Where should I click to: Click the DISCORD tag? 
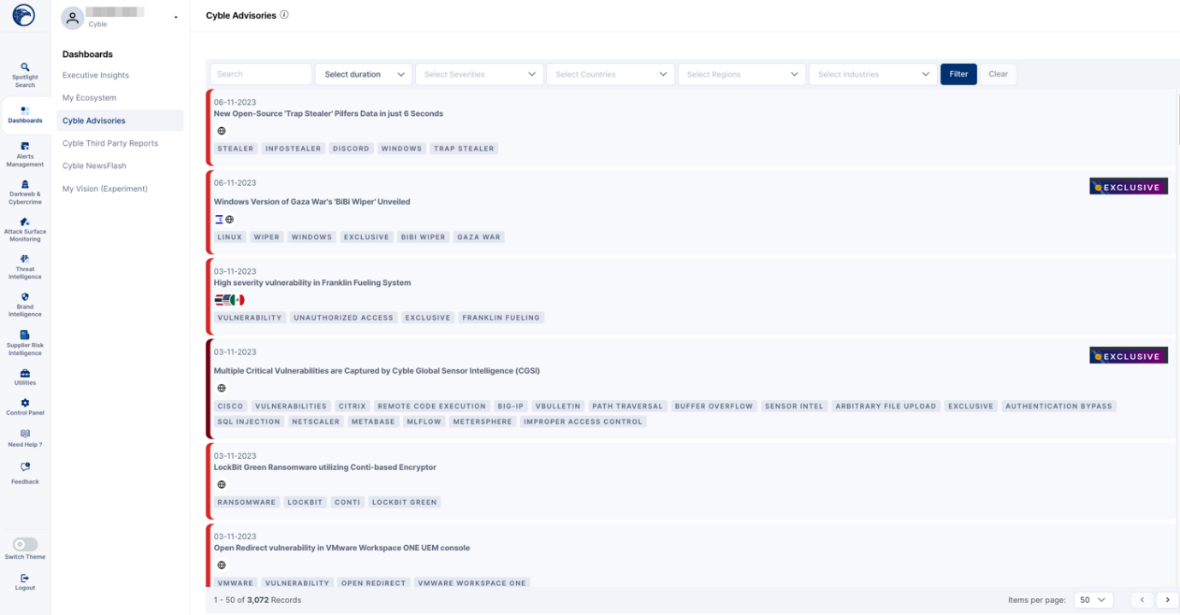pyautogui.click(x=351, y=149)
